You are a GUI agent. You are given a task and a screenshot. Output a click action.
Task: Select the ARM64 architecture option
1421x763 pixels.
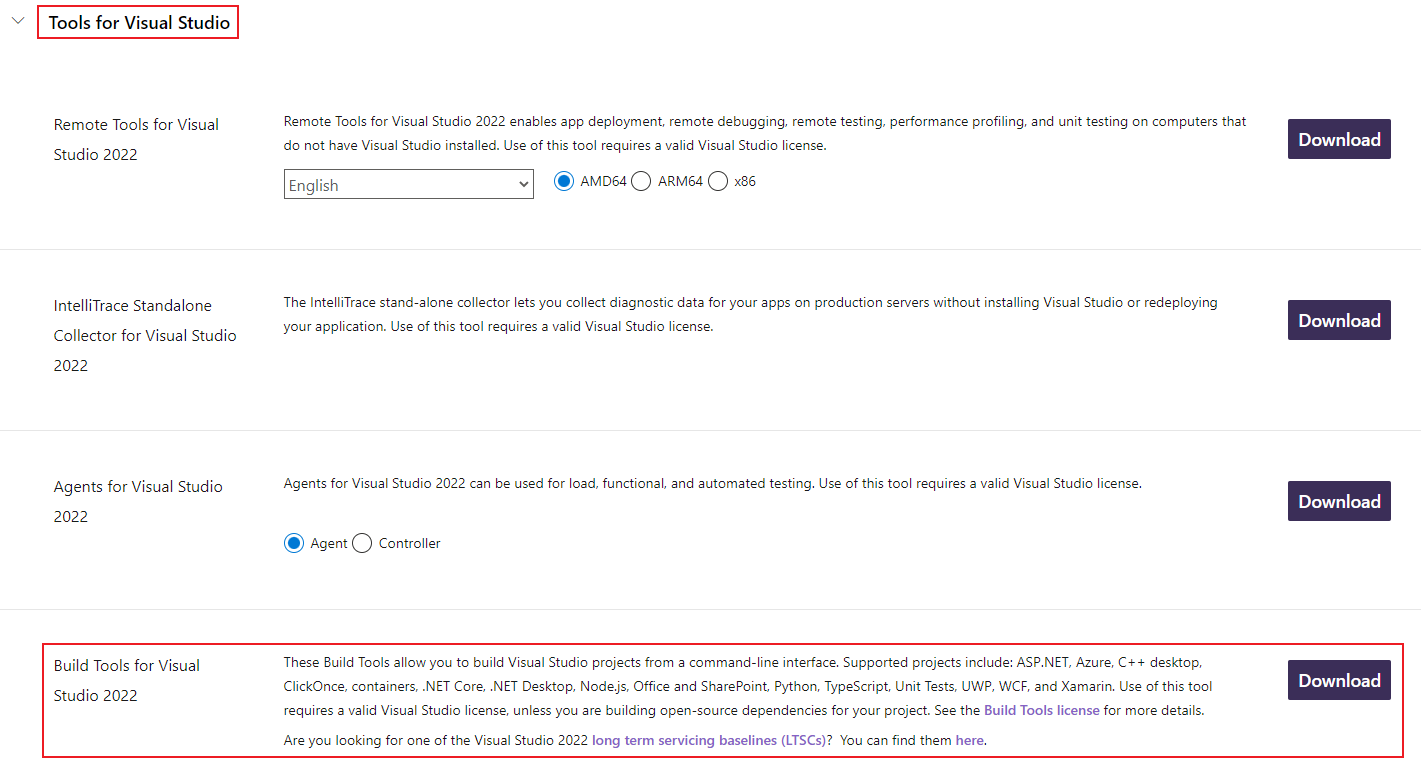(x=641, y=181)
